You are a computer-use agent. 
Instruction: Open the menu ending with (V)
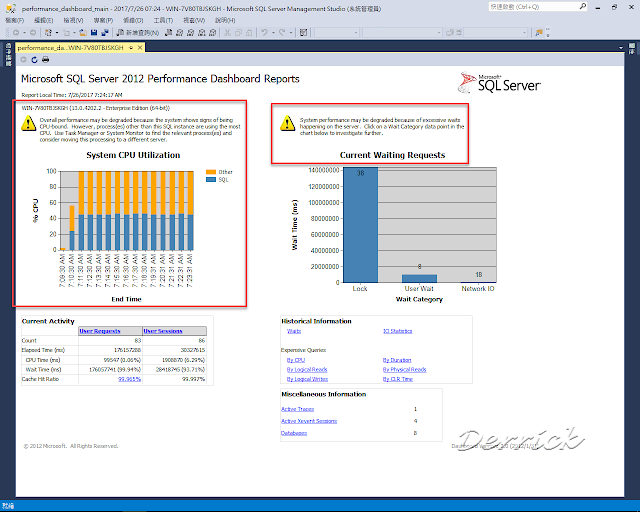[x=73, y=20]
